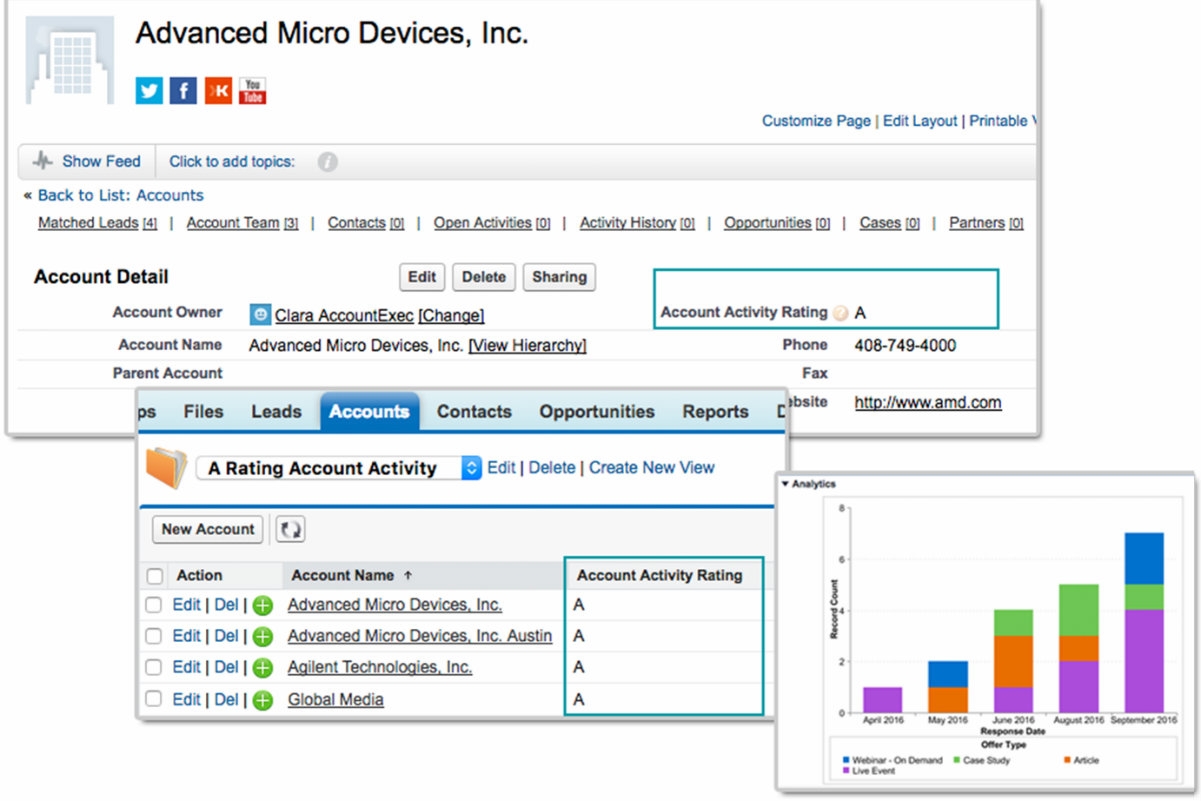Check the box for Advanced Micro Devices, Inc. row
The width and height of the screenshot is (1201, 801).
[153, 605]
